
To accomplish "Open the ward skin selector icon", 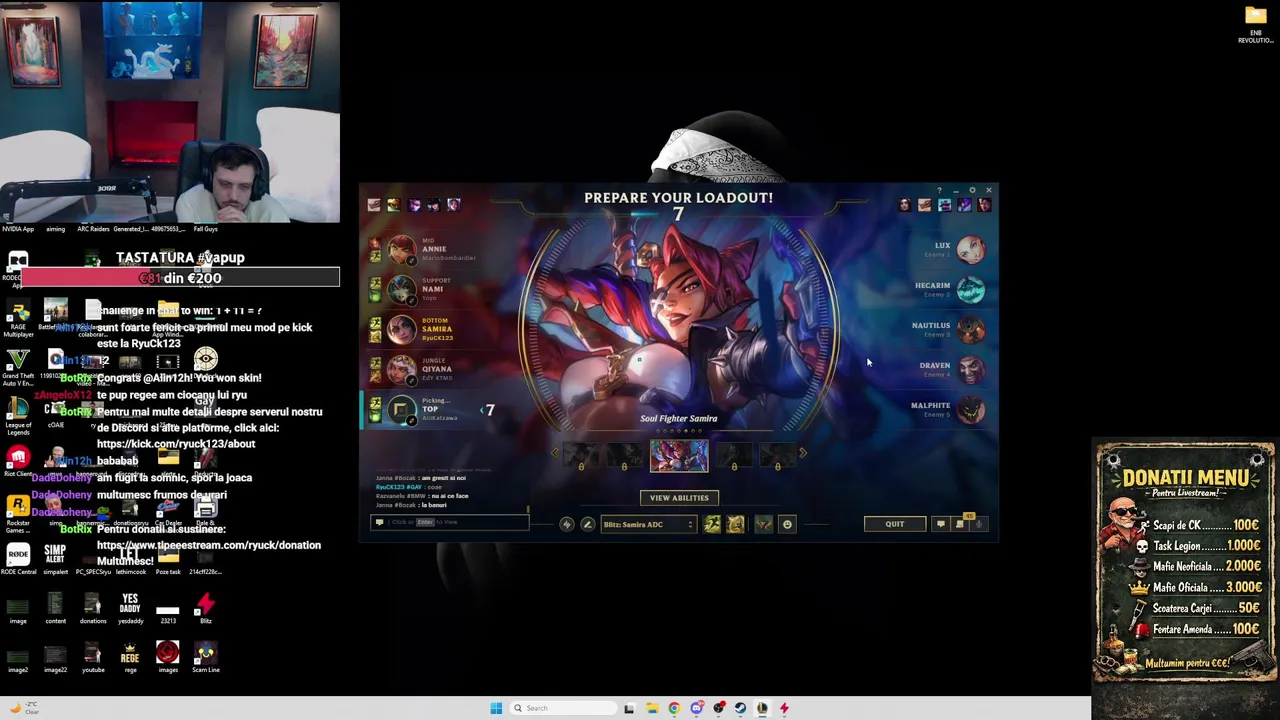I will point(763,524).
